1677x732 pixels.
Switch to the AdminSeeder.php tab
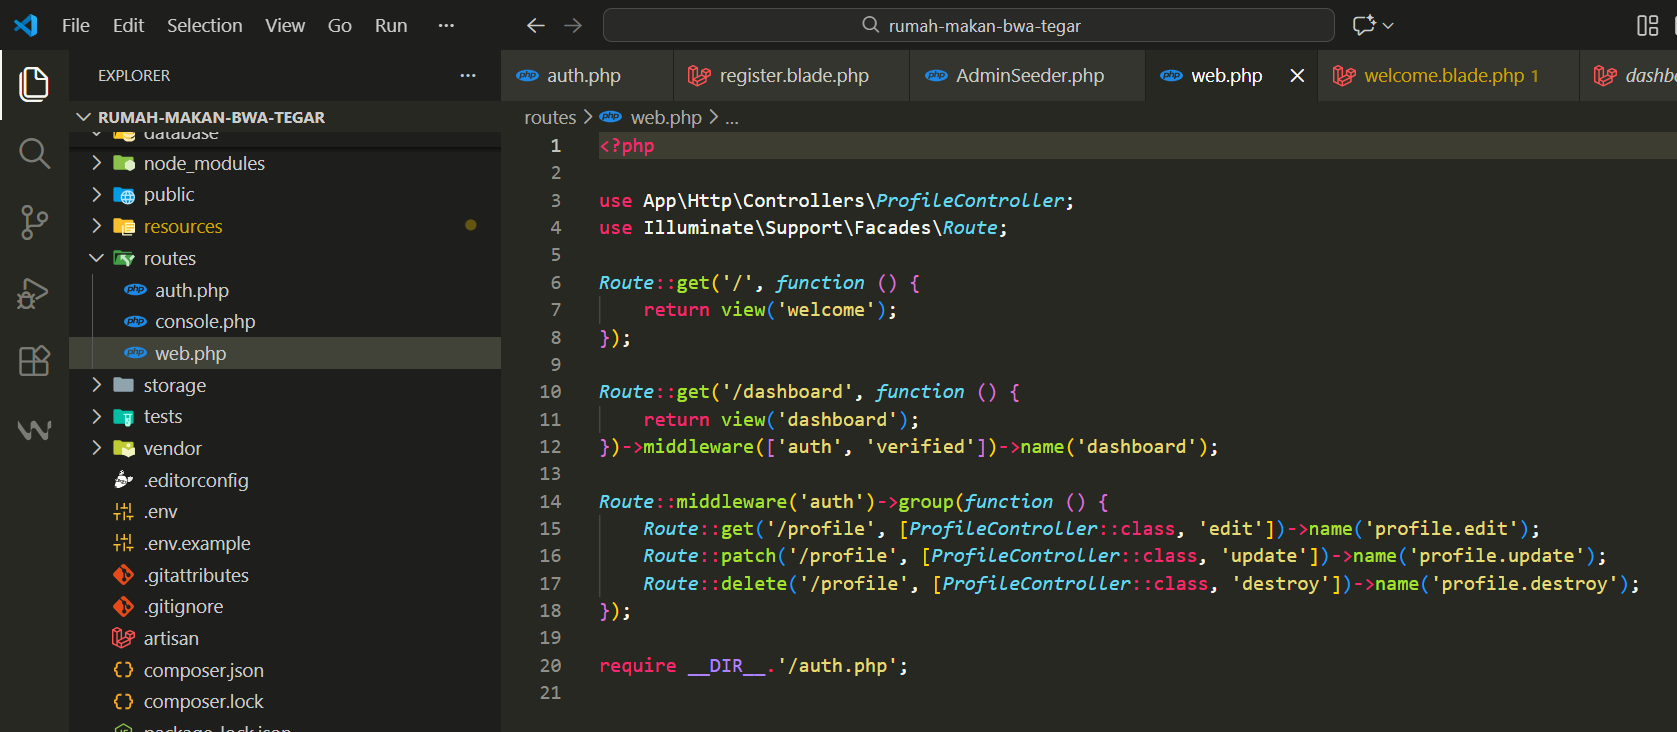[x=1029, y=76]
